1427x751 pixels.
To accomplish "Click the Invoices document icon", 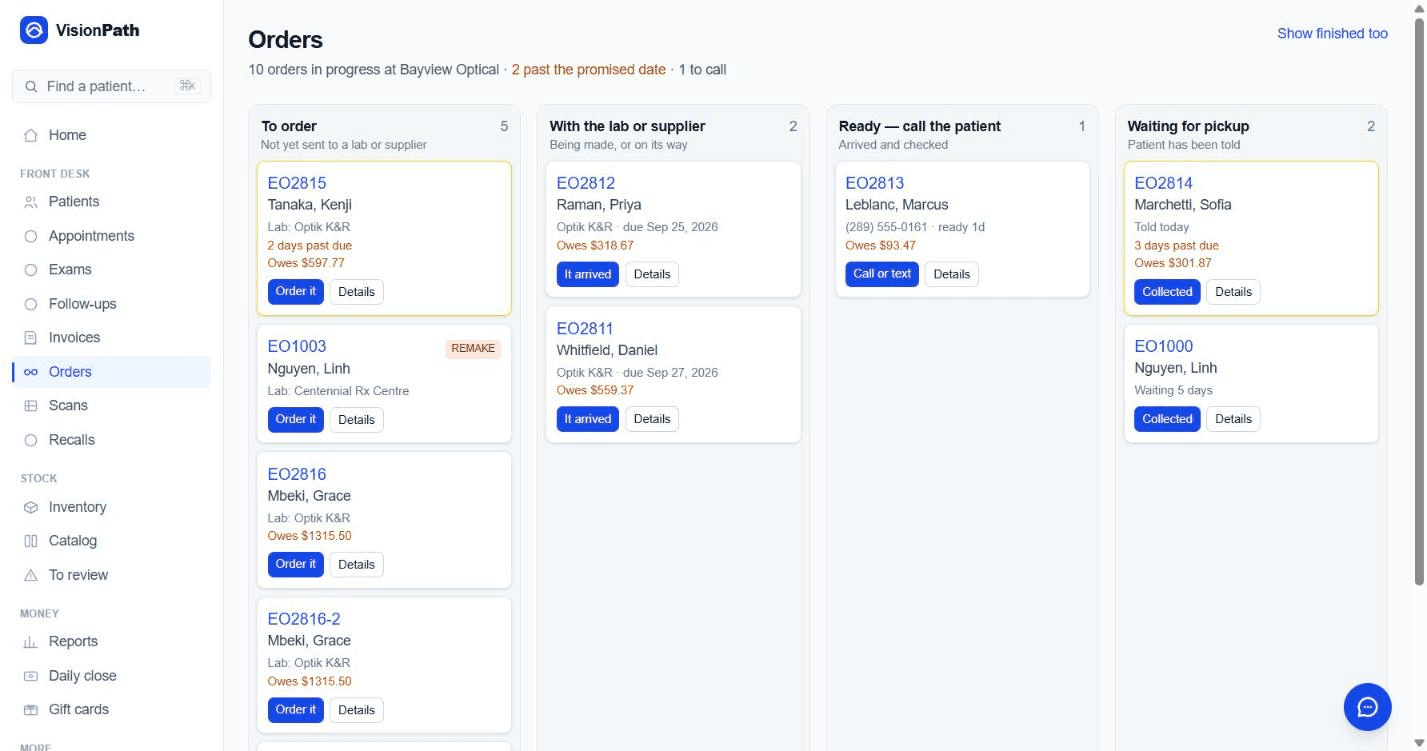I will 31,338.
